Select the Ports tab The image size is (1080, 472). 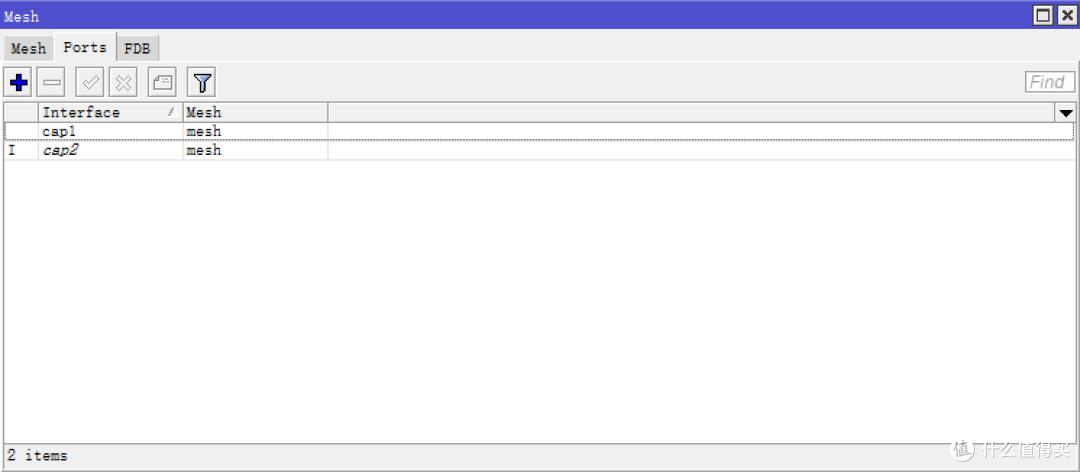click(85, 47)
